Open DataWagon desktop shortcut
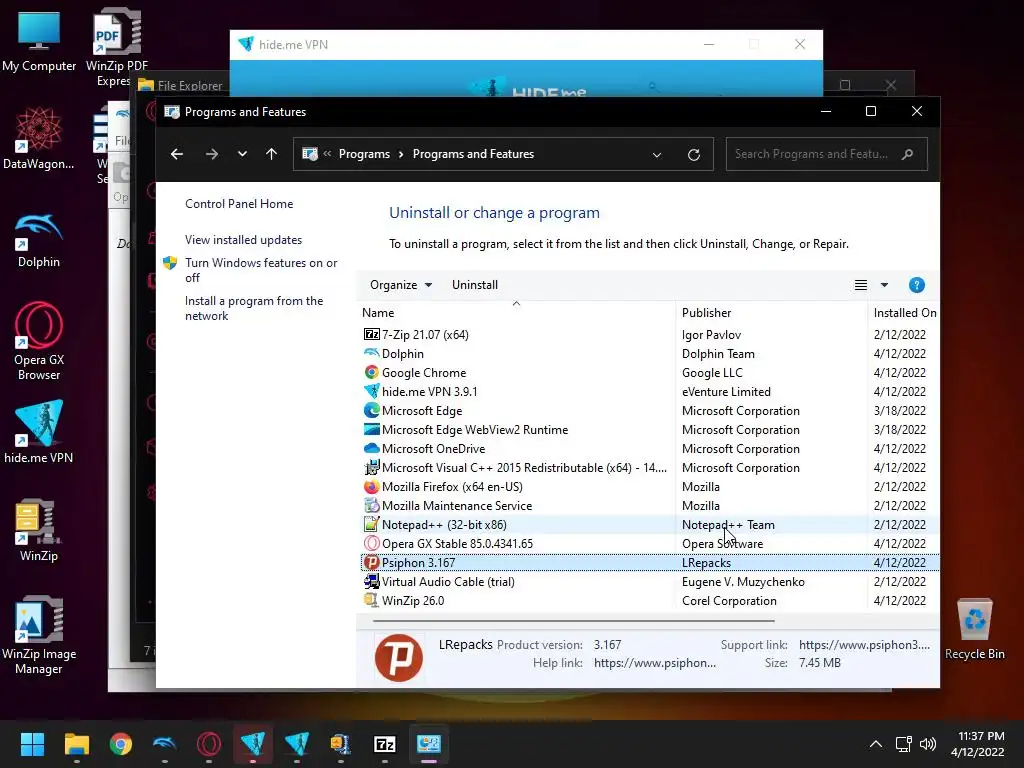Image resolution: width=1024 pixels, height=768 pixels. pos(39,138)
